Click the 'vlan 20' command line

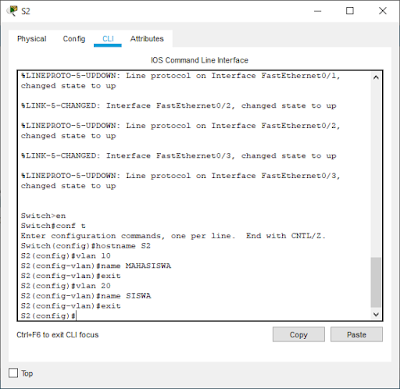(x=66, y=286)
